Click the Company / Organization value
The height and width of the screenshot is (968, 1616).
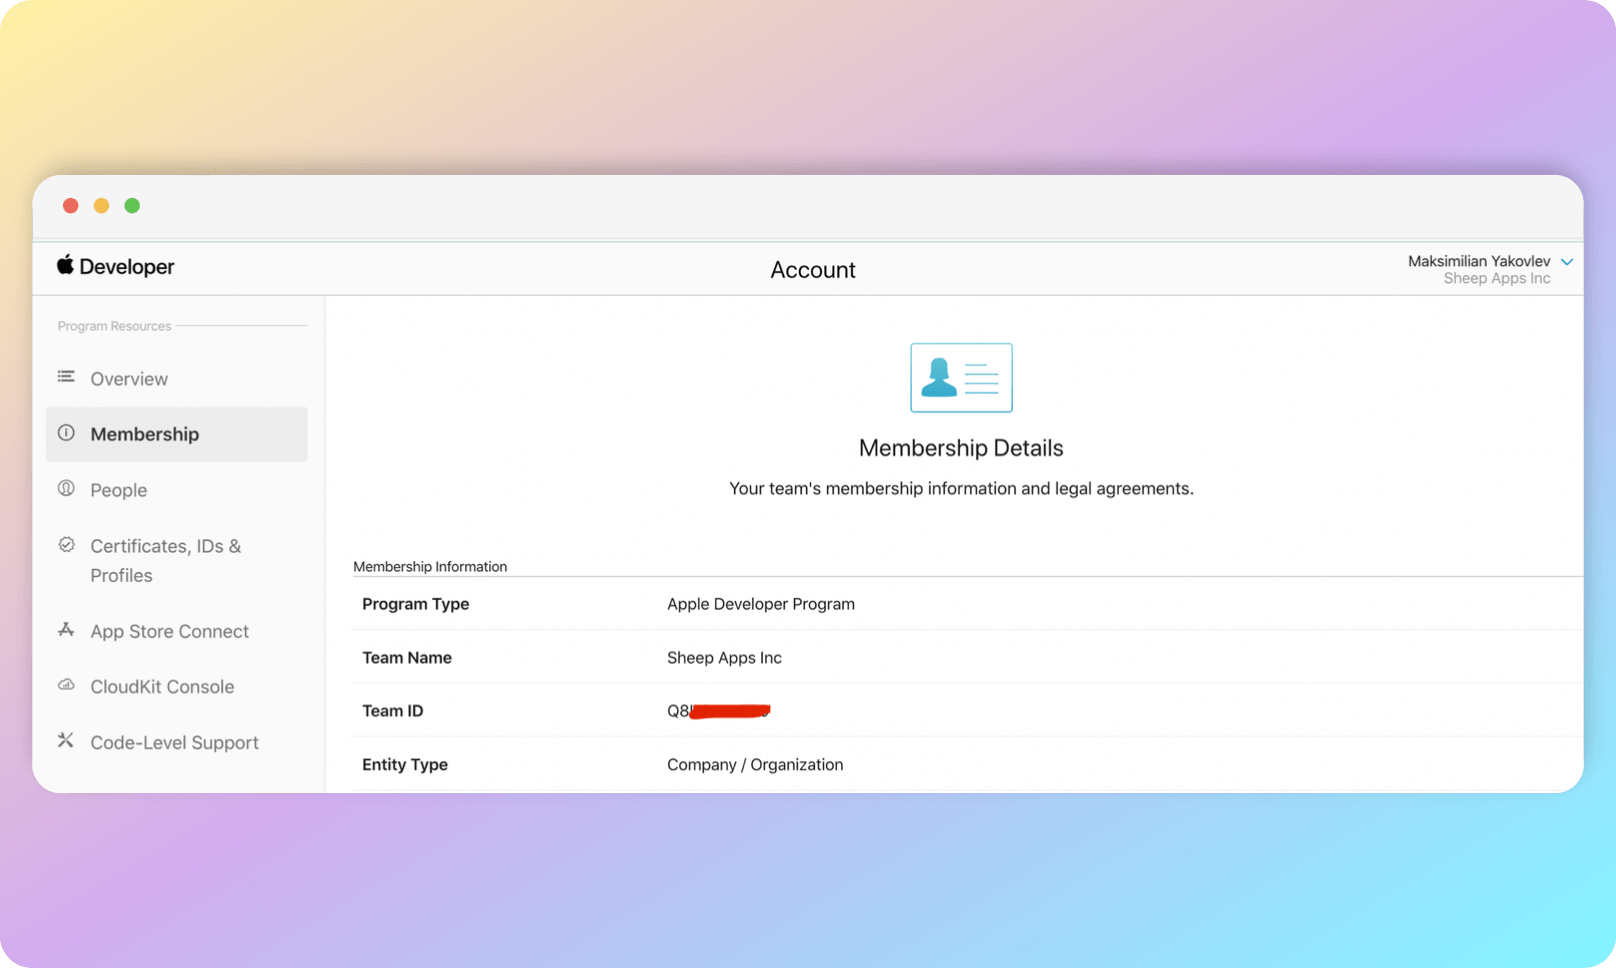click(755, 765)
